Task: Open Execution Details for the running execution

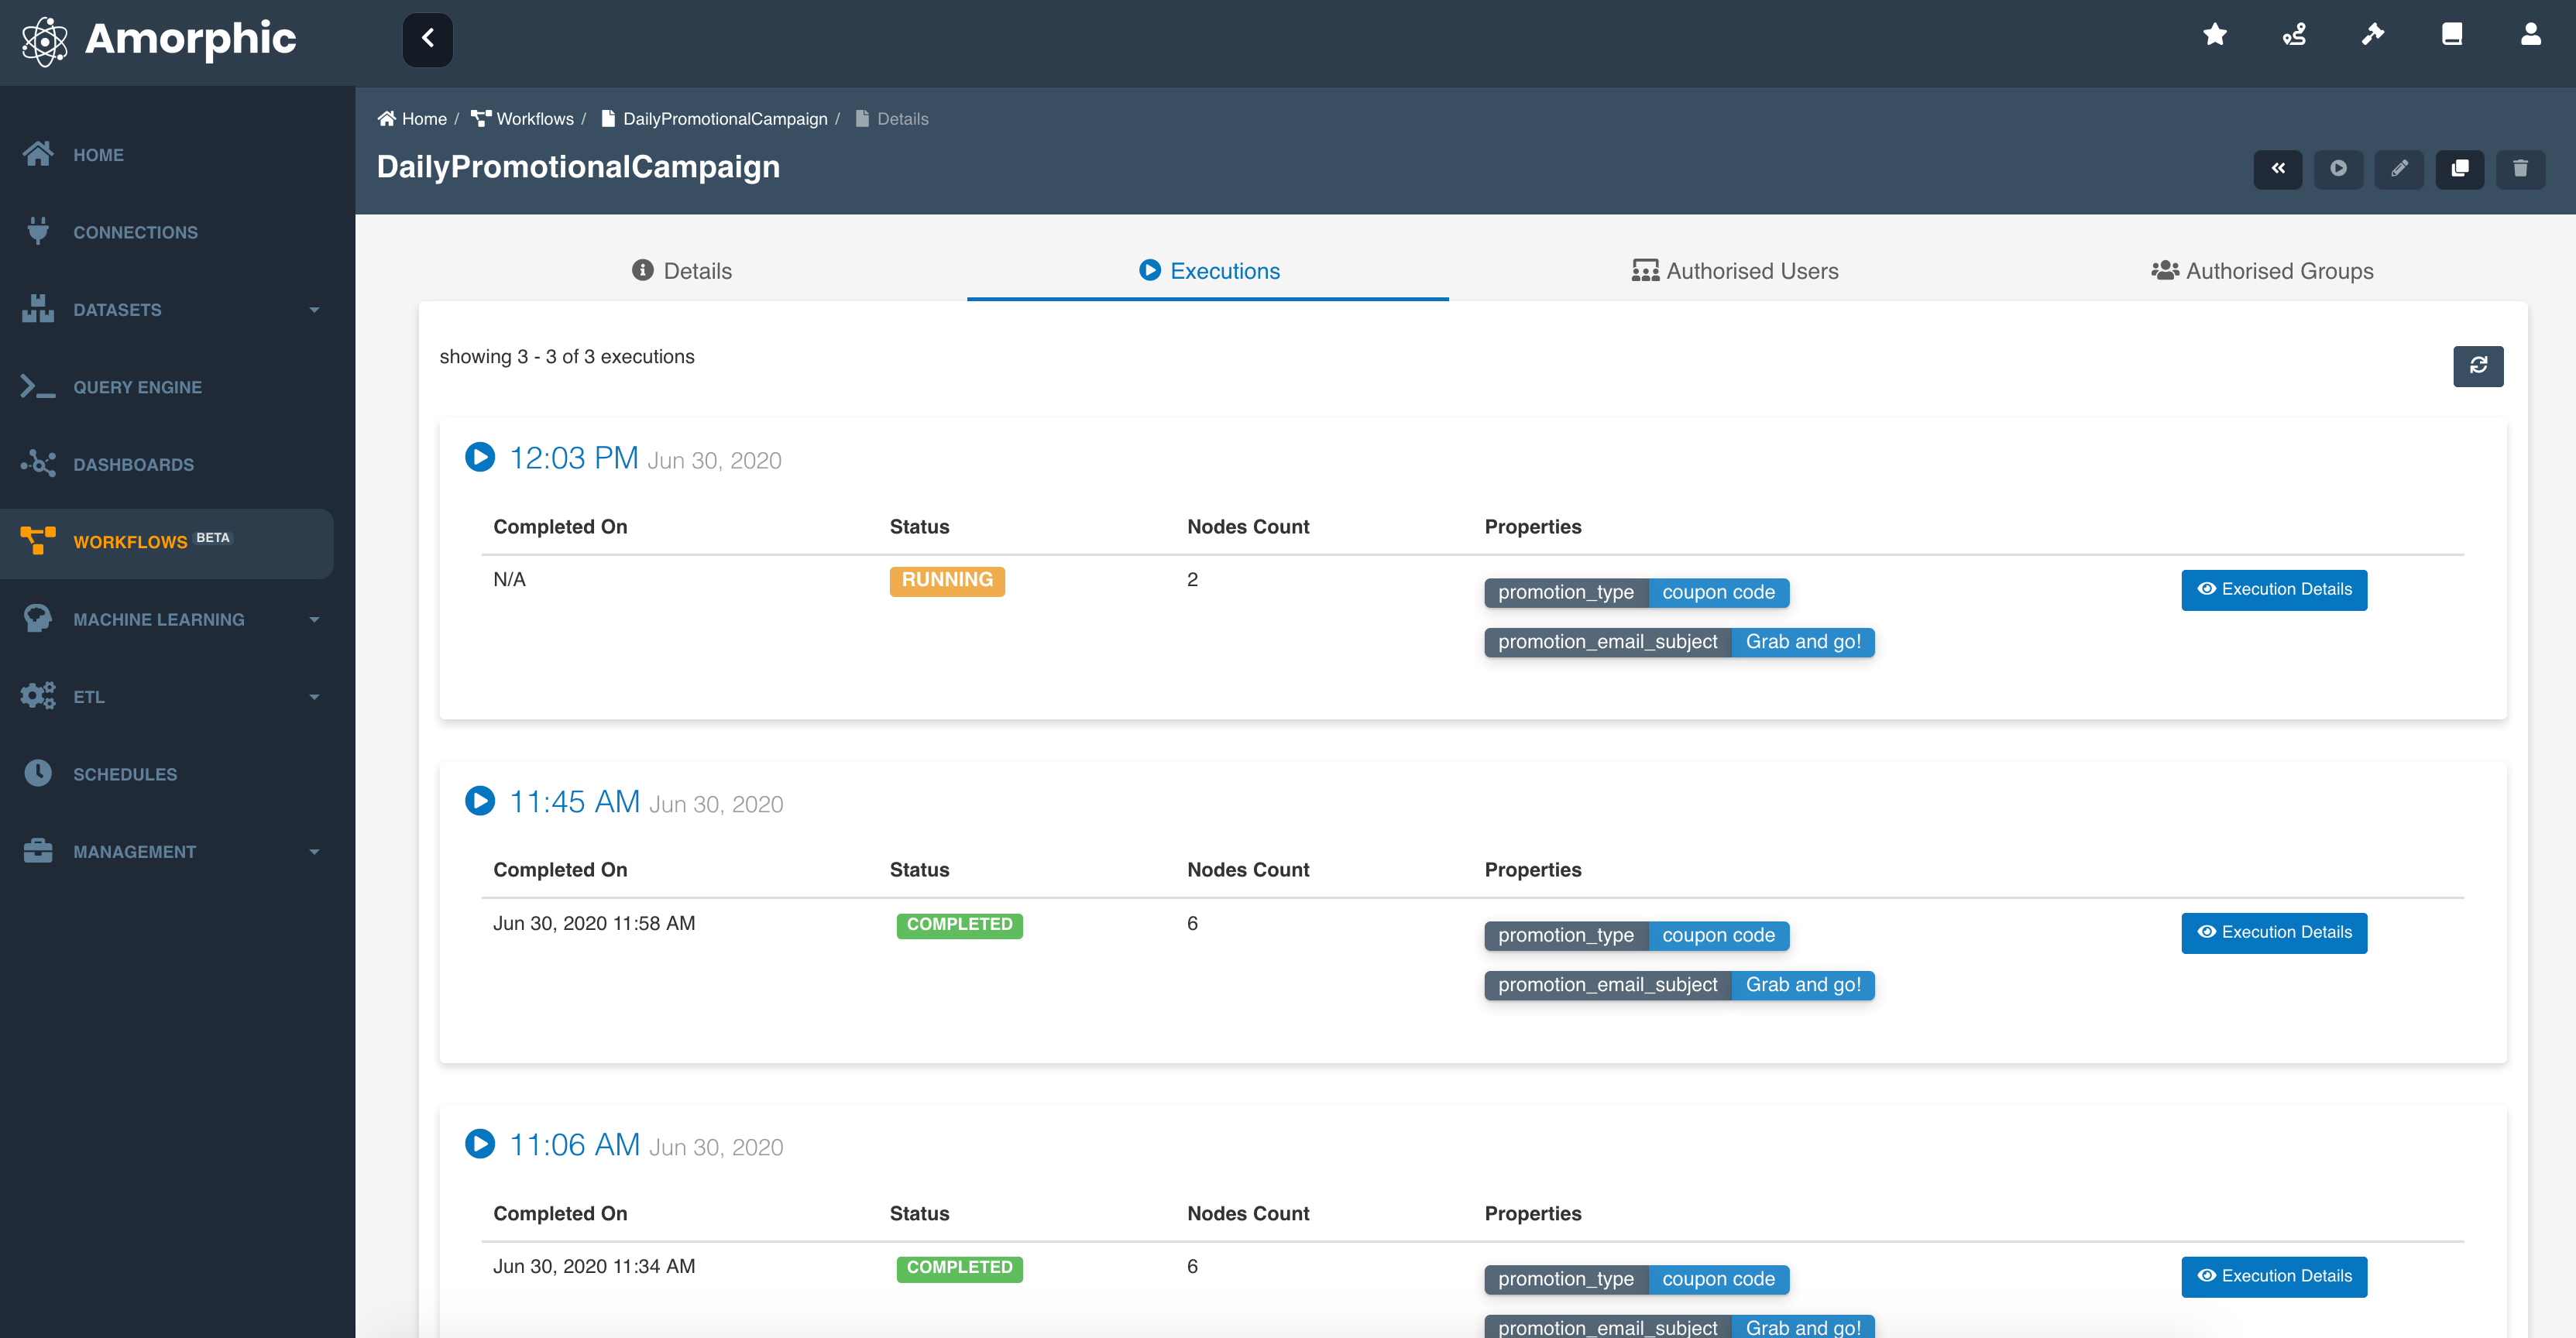Action: point(2274,589)
